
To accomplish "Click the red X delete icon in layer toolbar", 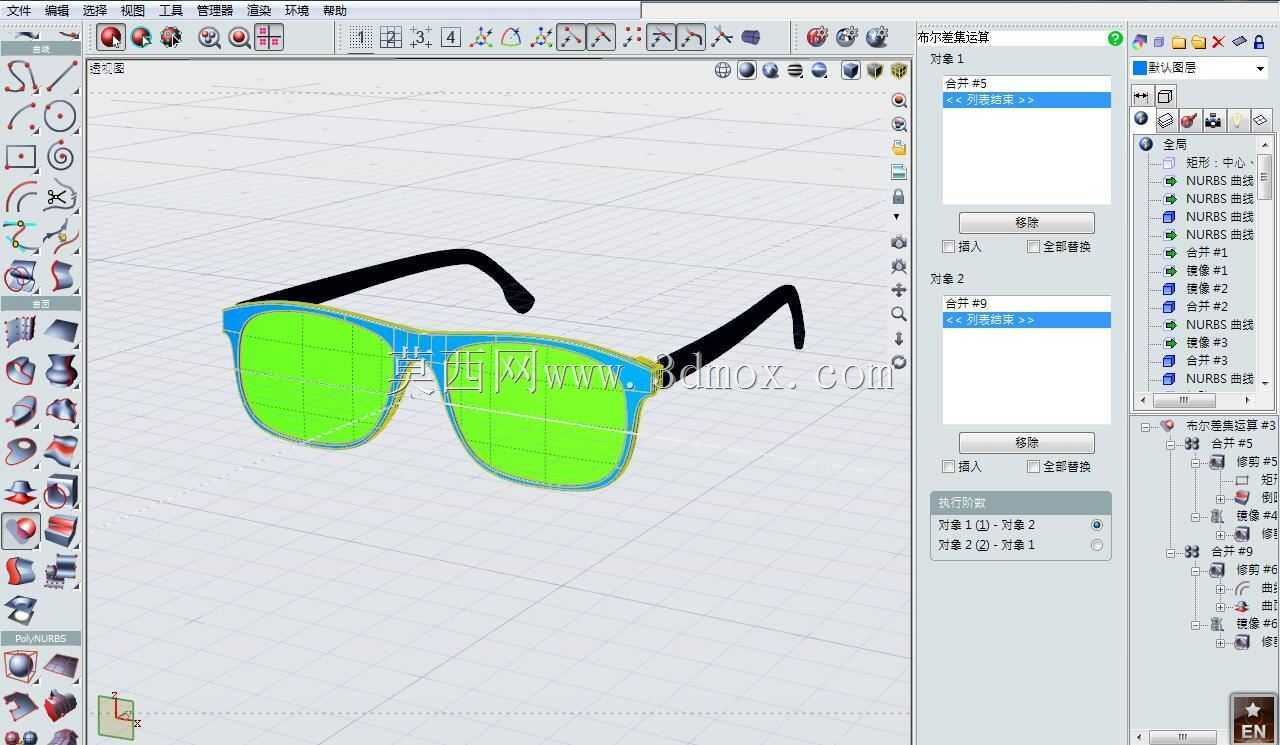I will point(1218,42).
